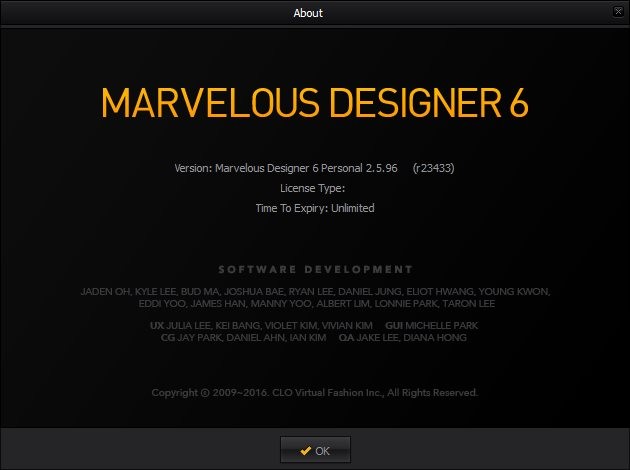Click the 'About' title bar text
Image resolution: width=630 pixels, height=470 pixels.
[x=308, y=13]
